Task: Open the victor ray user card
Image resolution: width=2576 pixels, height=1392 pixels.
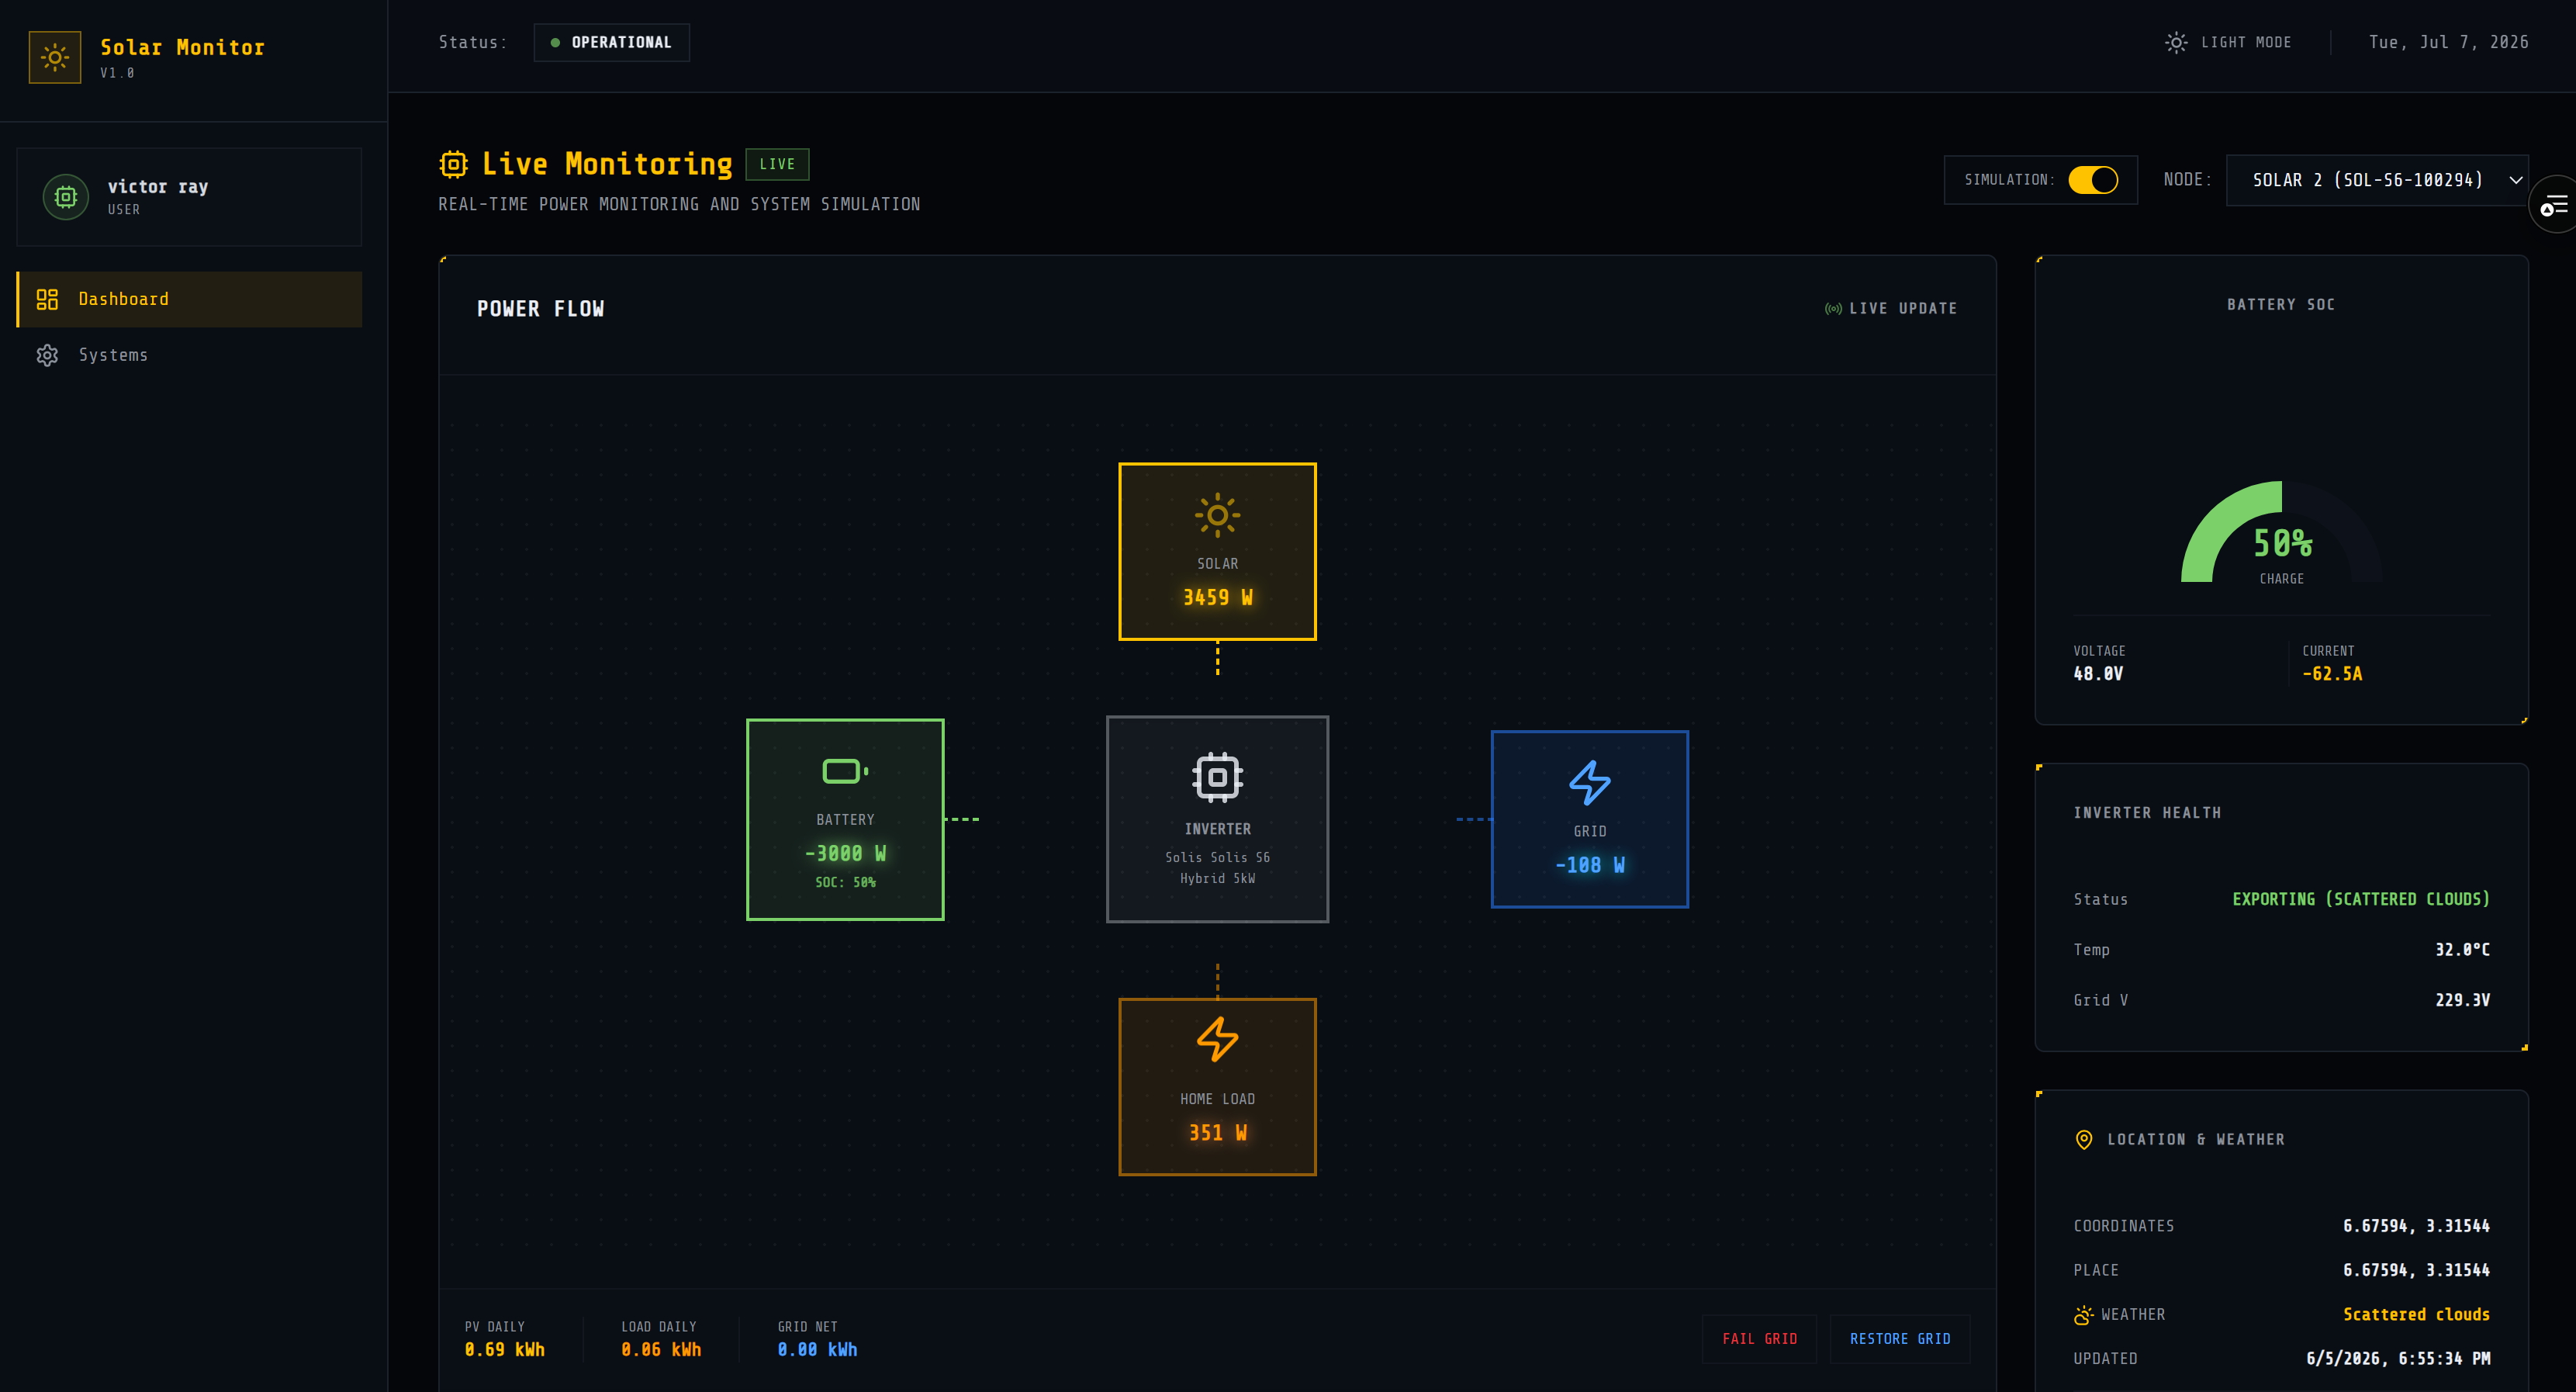Action: point(189,197)
